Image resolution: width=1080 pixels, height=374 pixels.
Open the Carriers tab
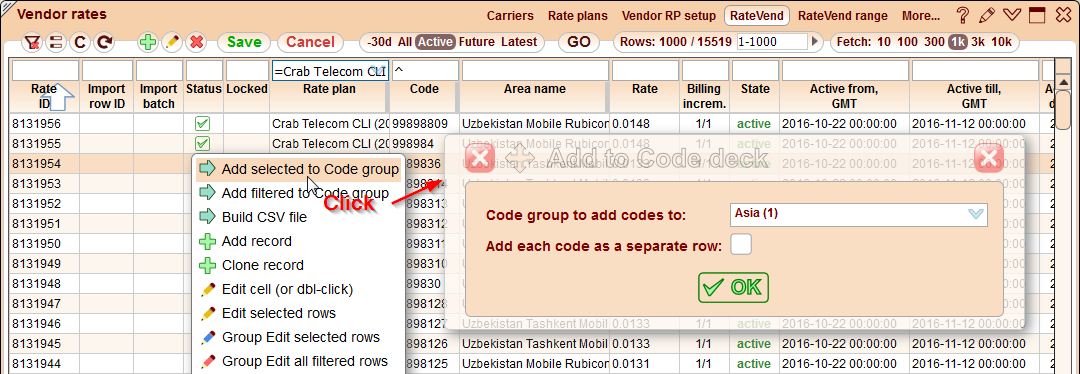pyautogui.click(x=510, y=16)
